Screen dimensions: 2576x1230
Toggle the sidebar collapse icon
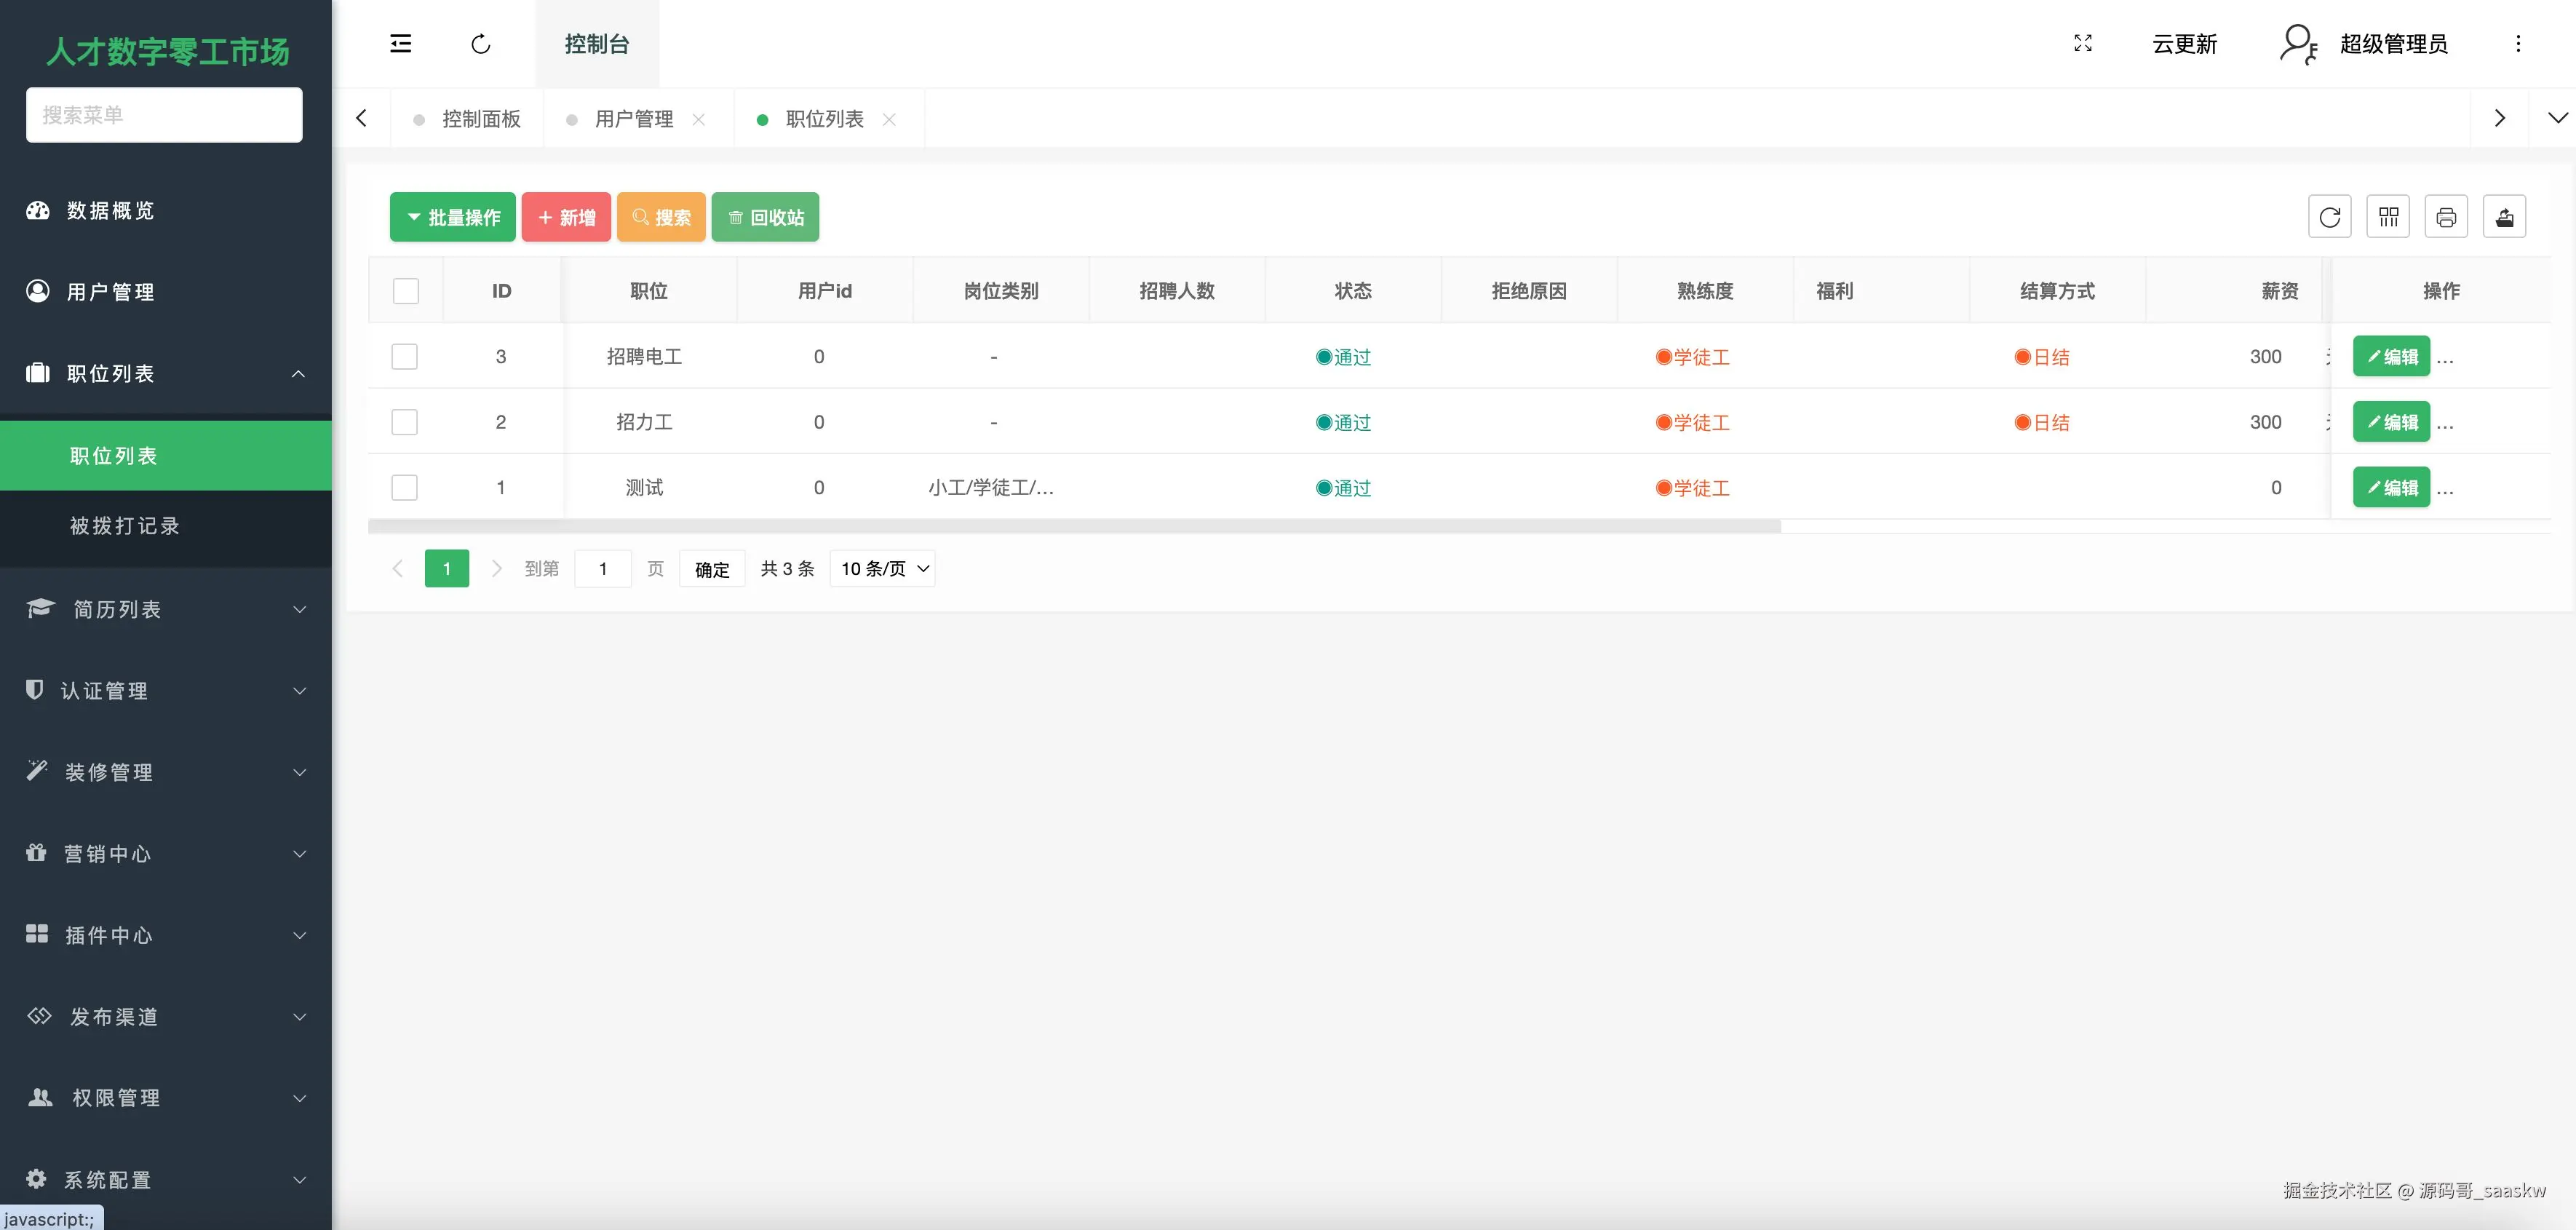coord(400,43)
